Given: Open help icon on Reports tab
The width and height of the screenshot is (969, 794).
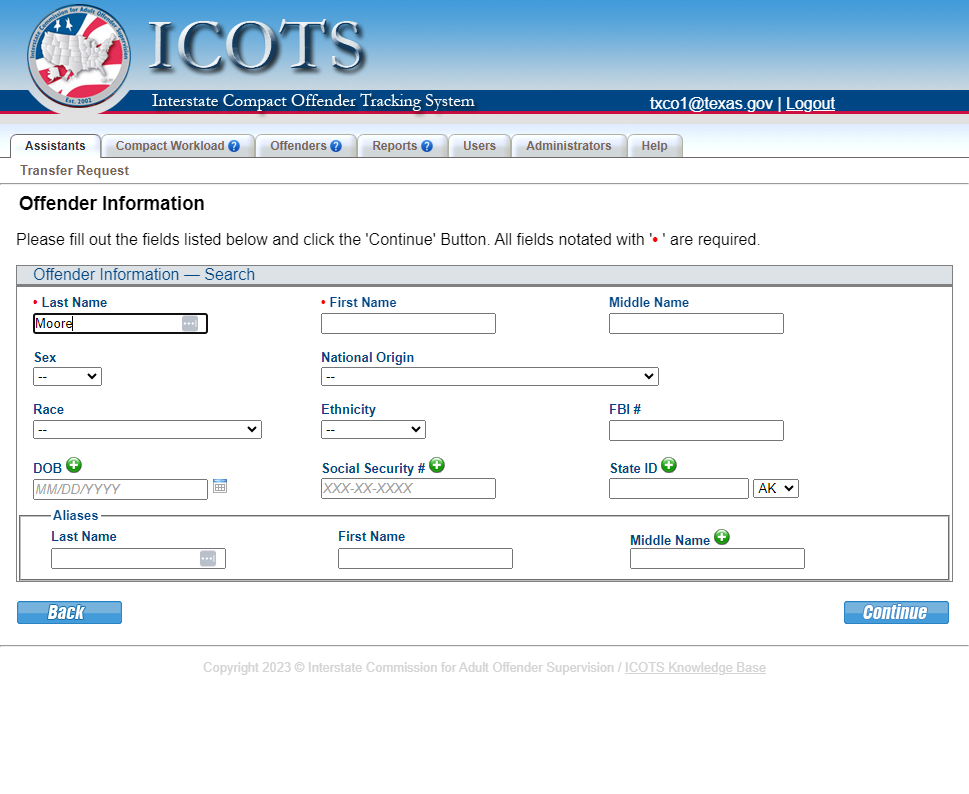Looking at the screenshot, I should [426, 146].
